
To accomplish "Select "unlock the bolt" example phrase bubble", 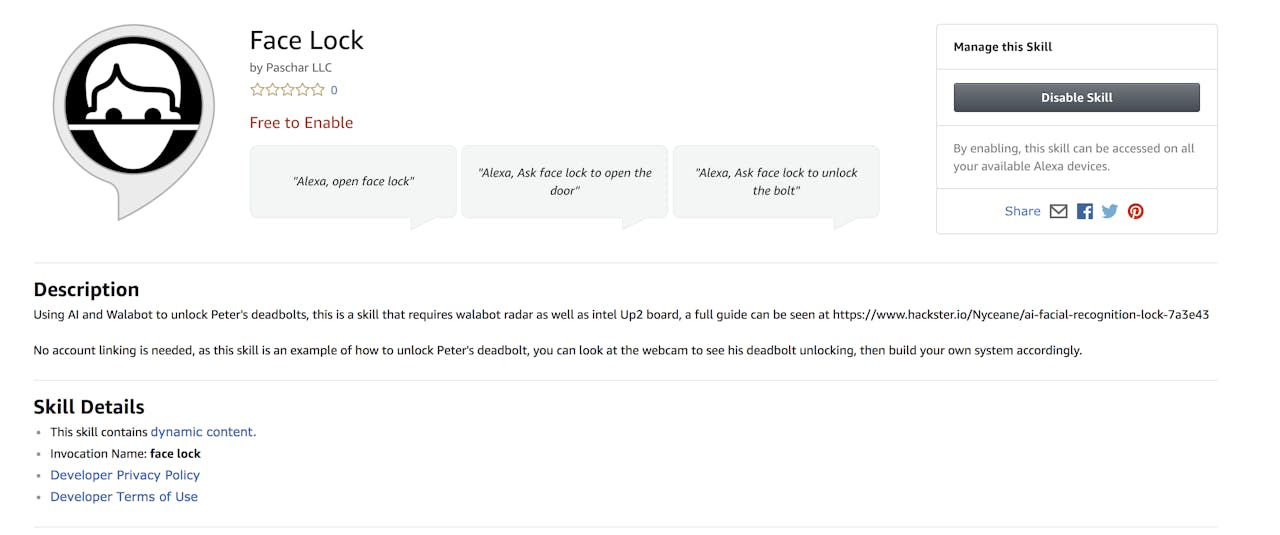I will tap(776, 181).
